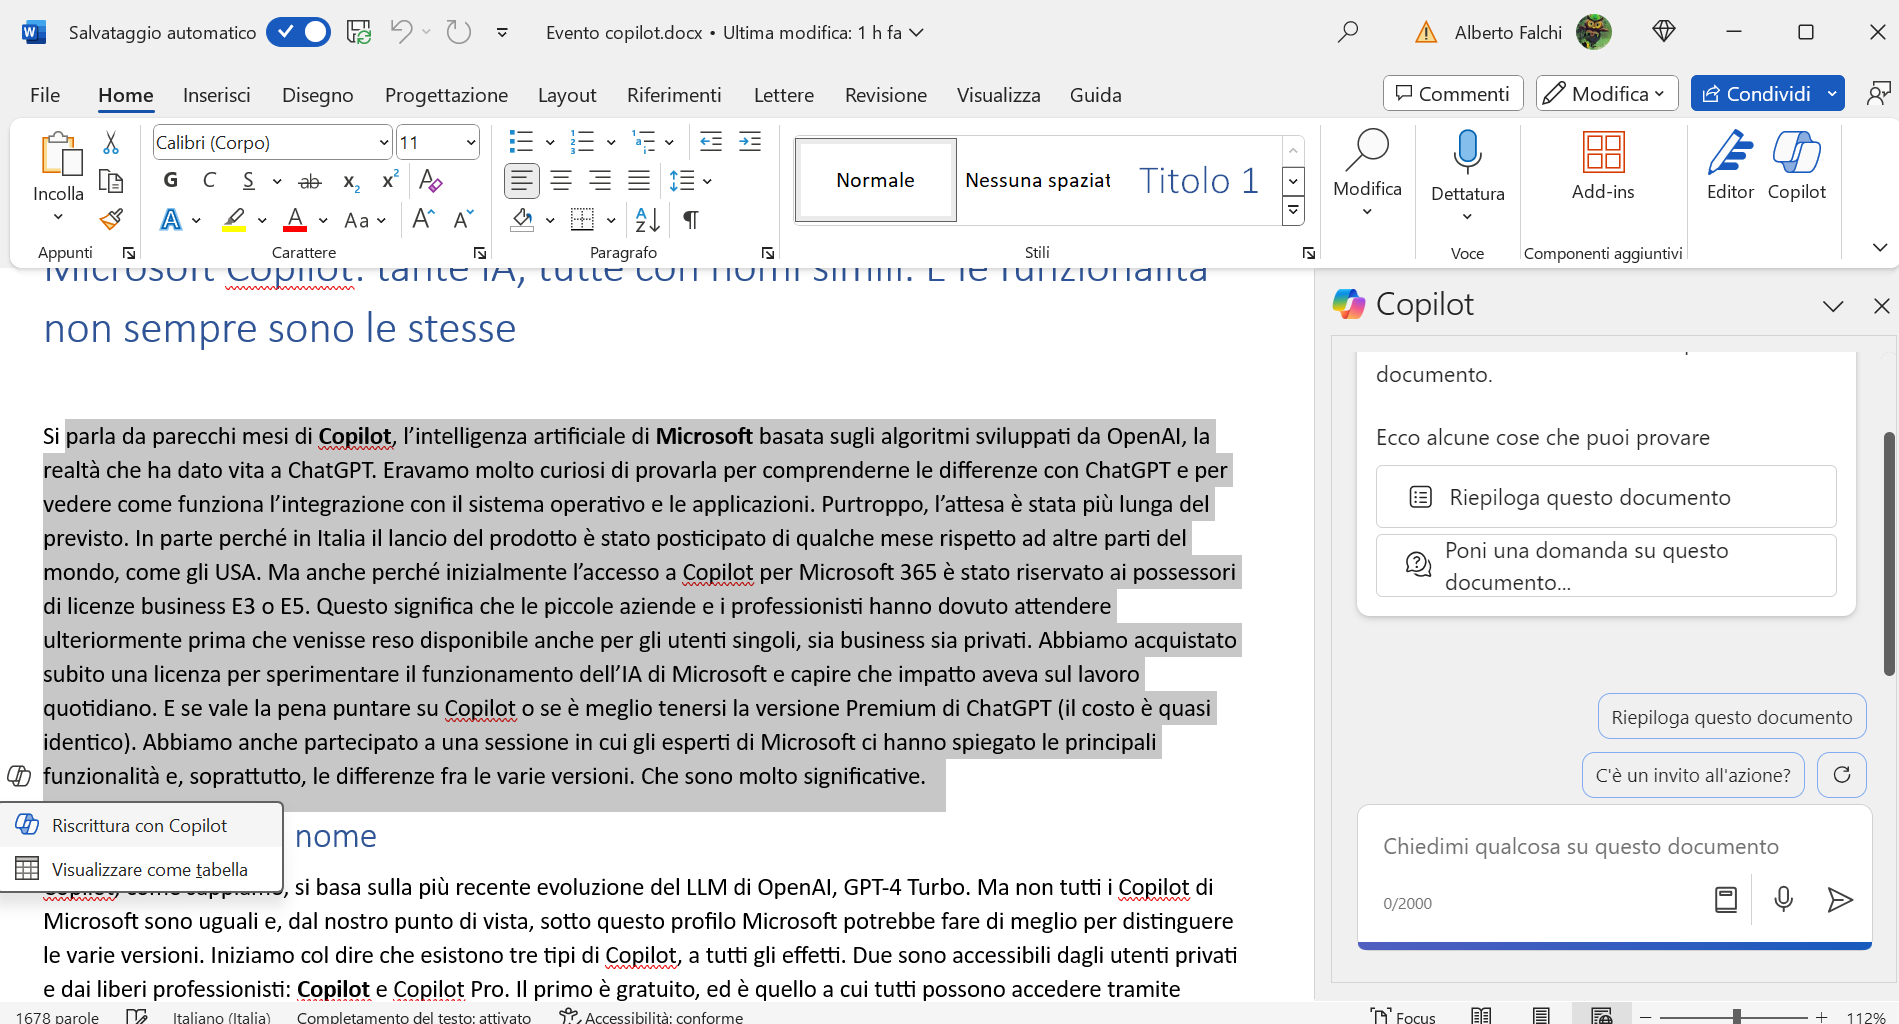This screenshot has height=1024, width=1899.
Task: Expand bullet list options arrow
Action: coord(550,142)
